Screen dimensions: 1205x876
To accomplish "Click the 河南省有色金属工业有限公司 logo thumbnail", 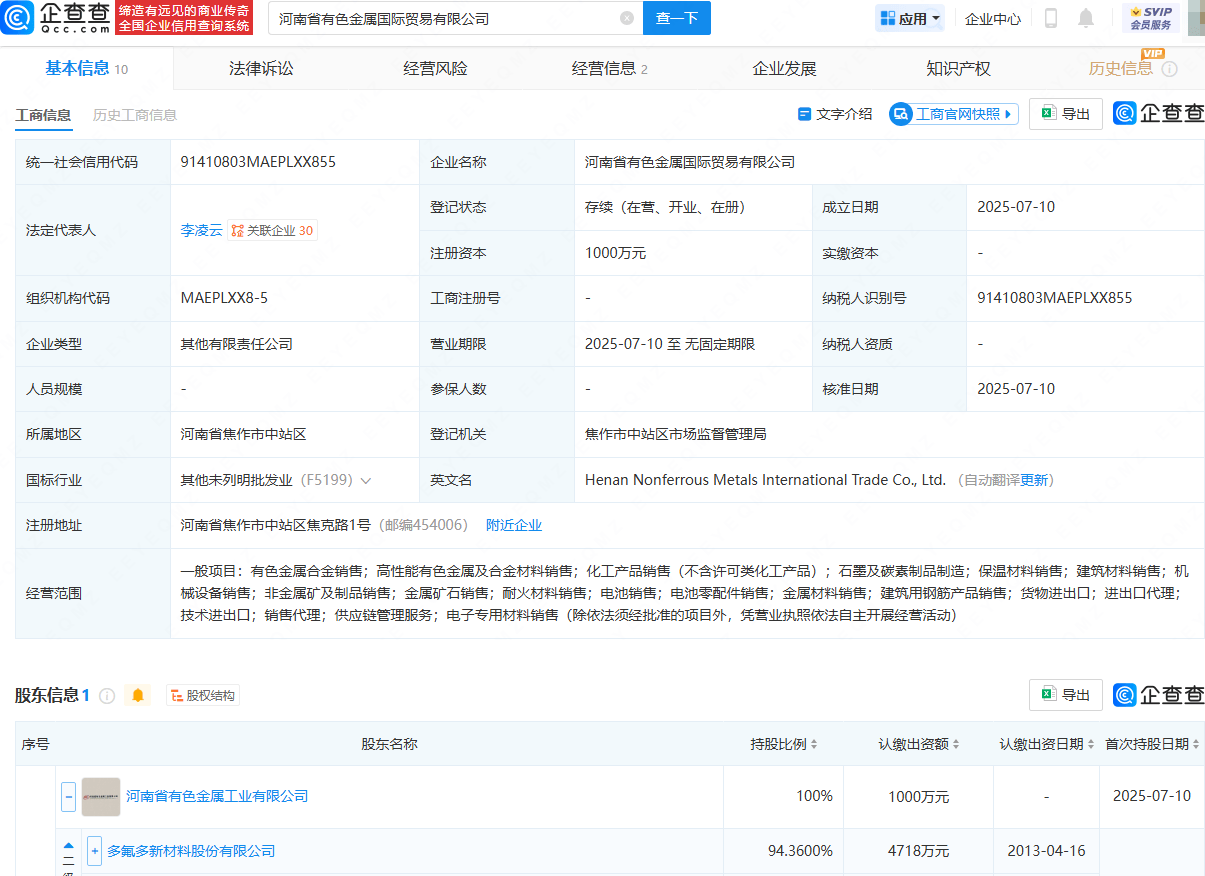I will coord(101,797).
